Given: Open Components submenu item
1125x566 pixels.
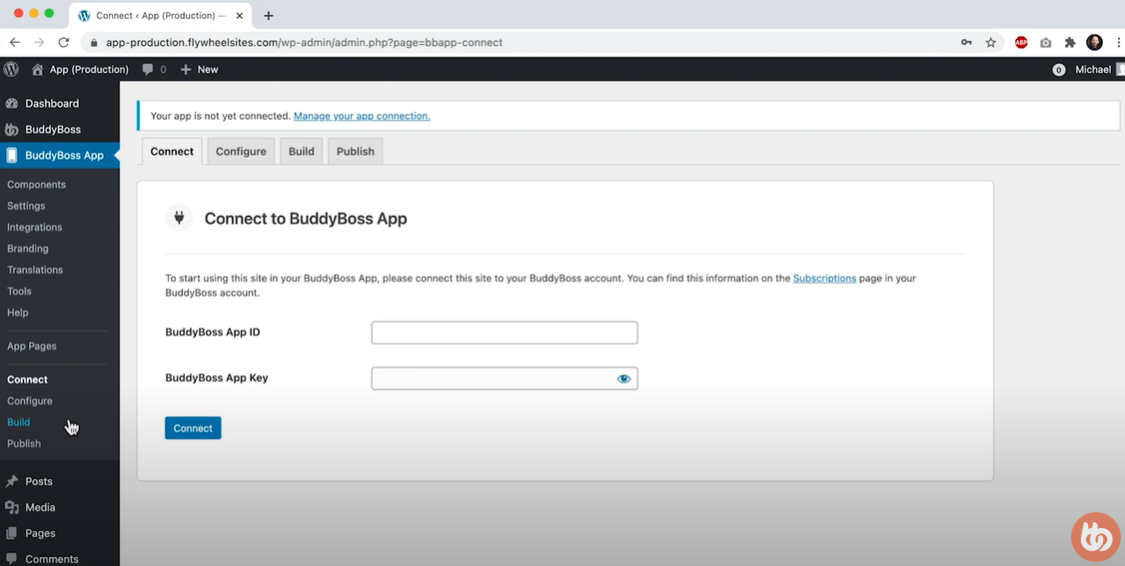Looking at the screenshot, I should pos(37,184).
